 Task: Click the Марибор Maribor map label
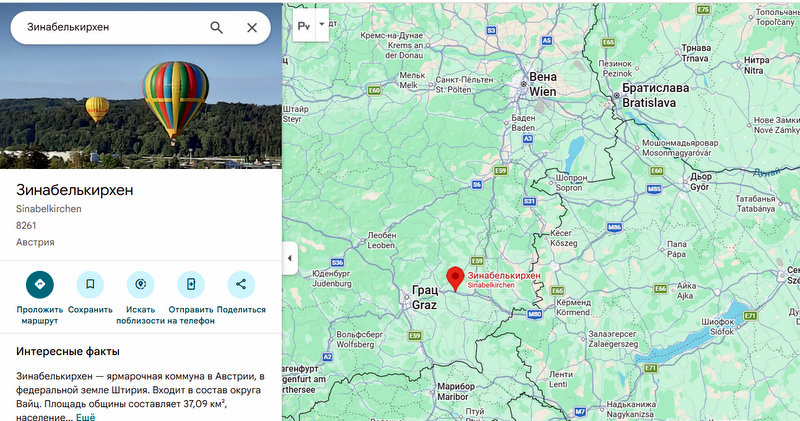pos(456,391)
